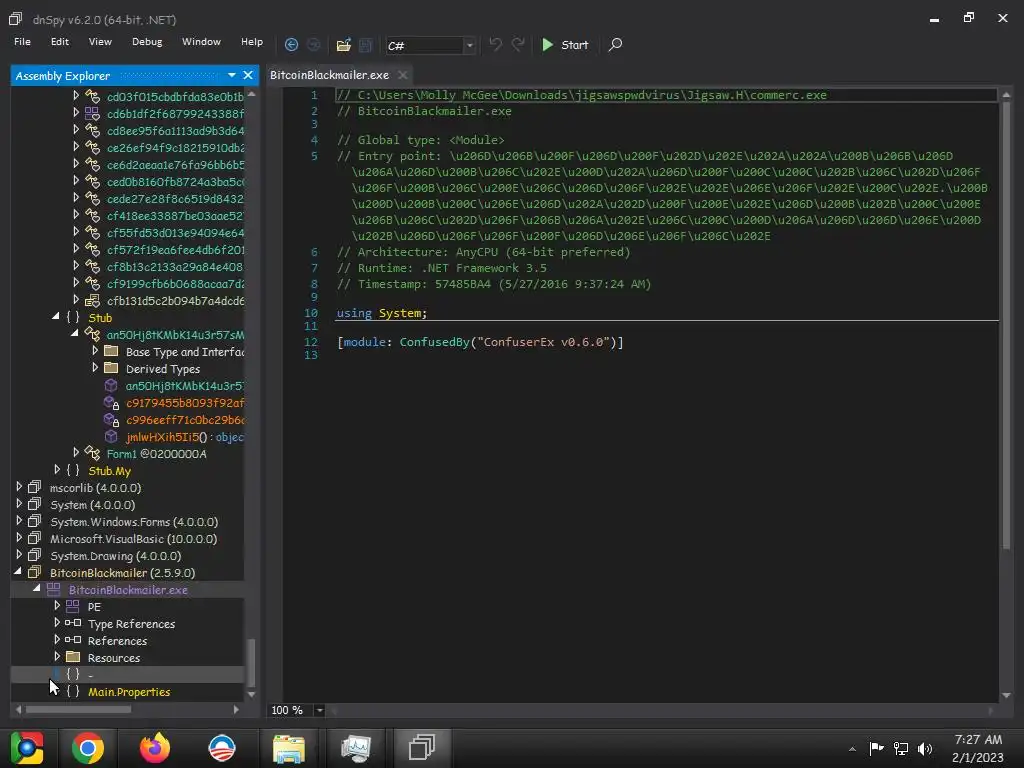Click the code editor vertical scrollbar
The image size is (1024, 768).
1006,327
